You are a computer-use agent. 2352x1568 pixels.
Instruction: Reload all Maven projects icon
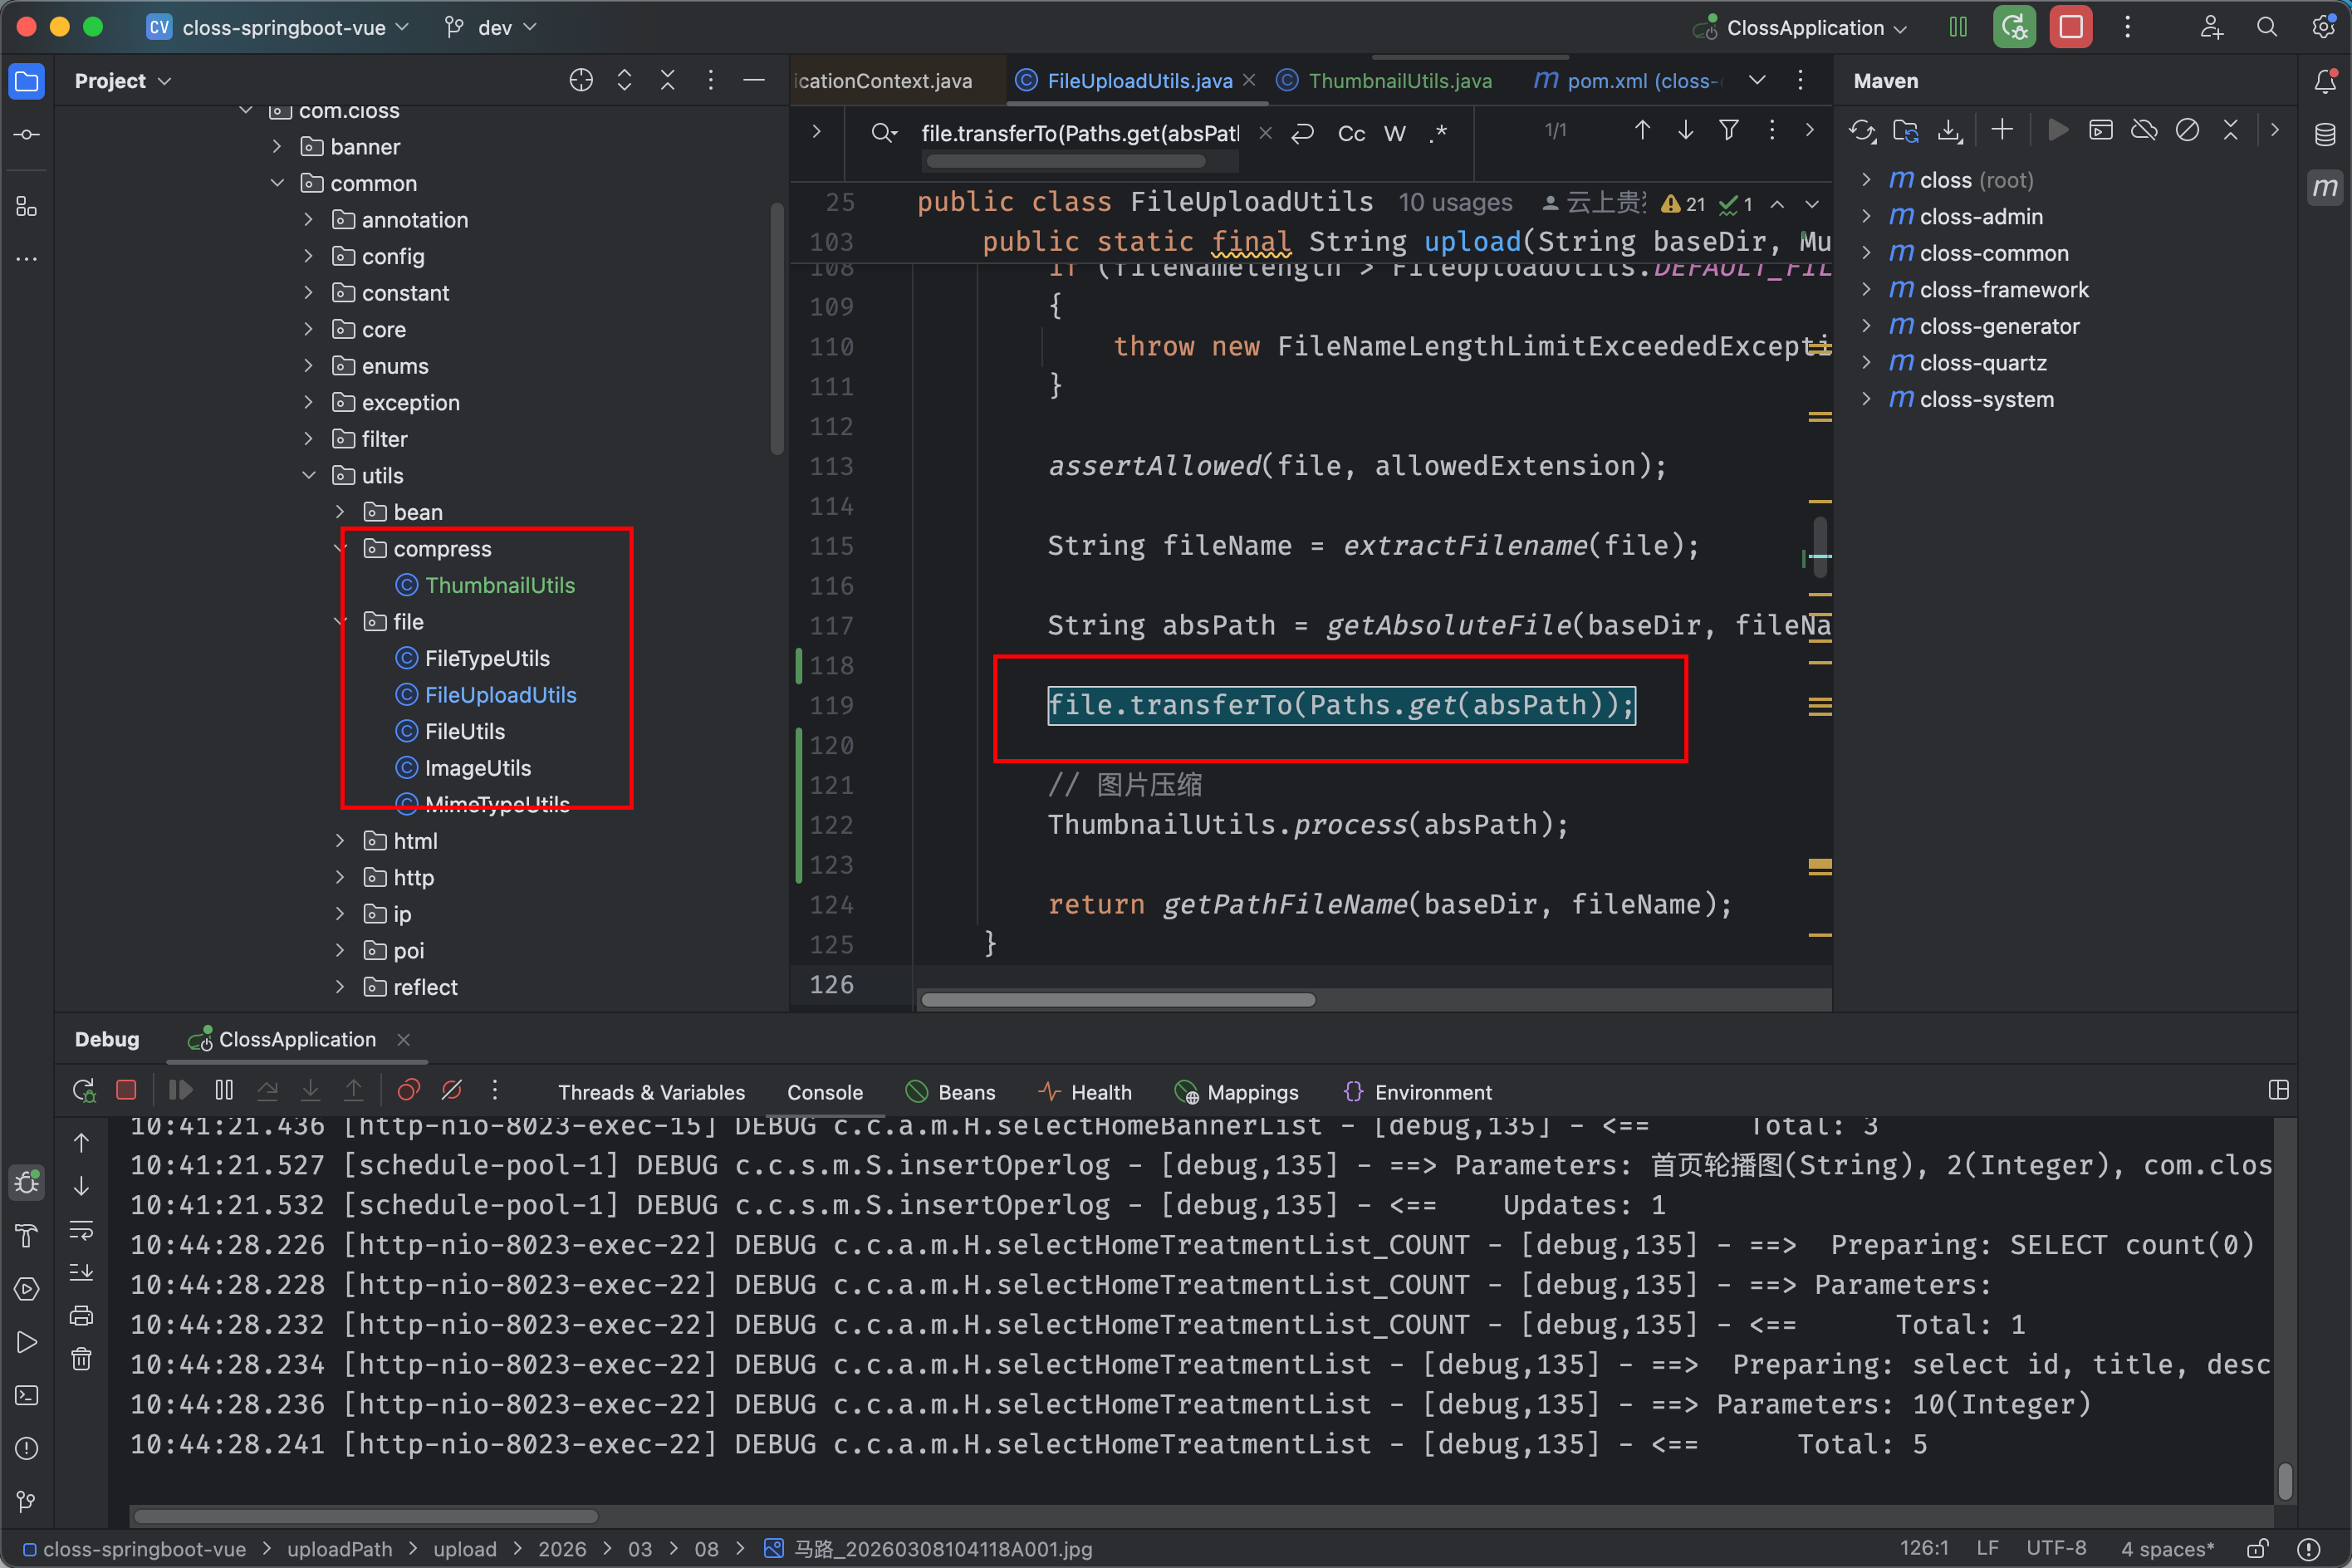point(1861,131)
